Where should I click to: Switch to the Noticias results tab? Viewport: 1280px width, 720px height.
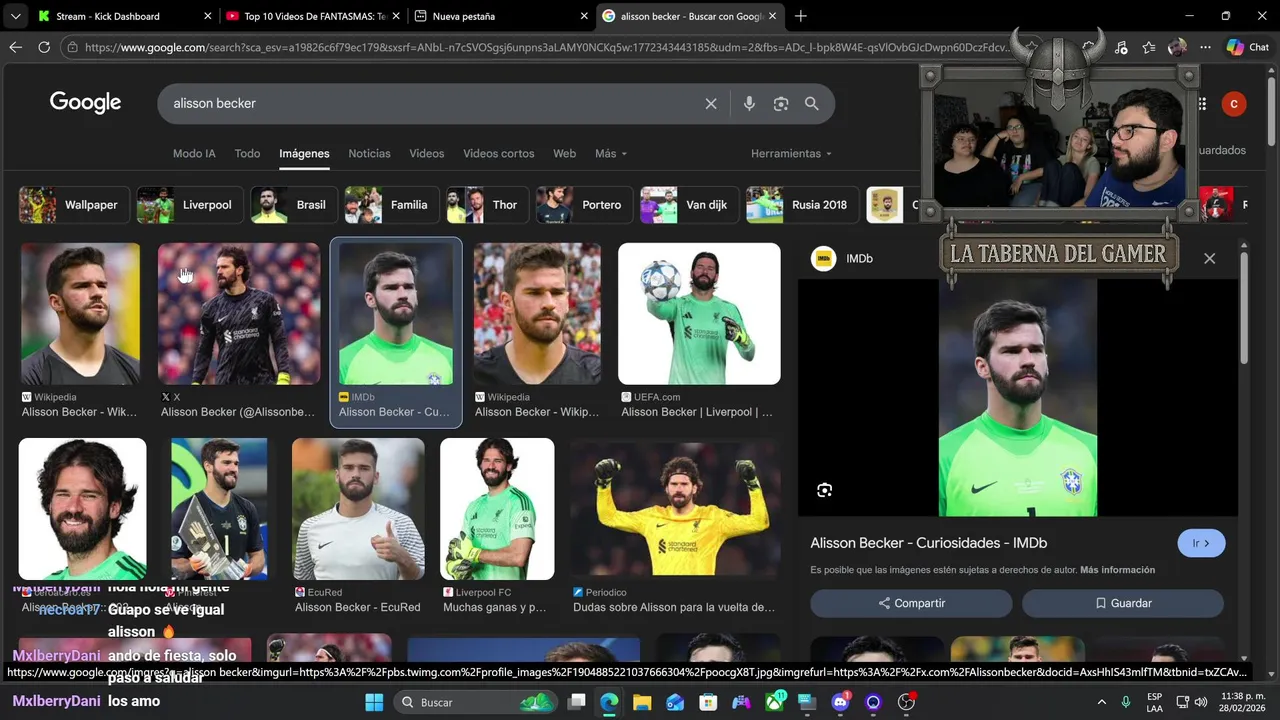[x=369, y=154]
